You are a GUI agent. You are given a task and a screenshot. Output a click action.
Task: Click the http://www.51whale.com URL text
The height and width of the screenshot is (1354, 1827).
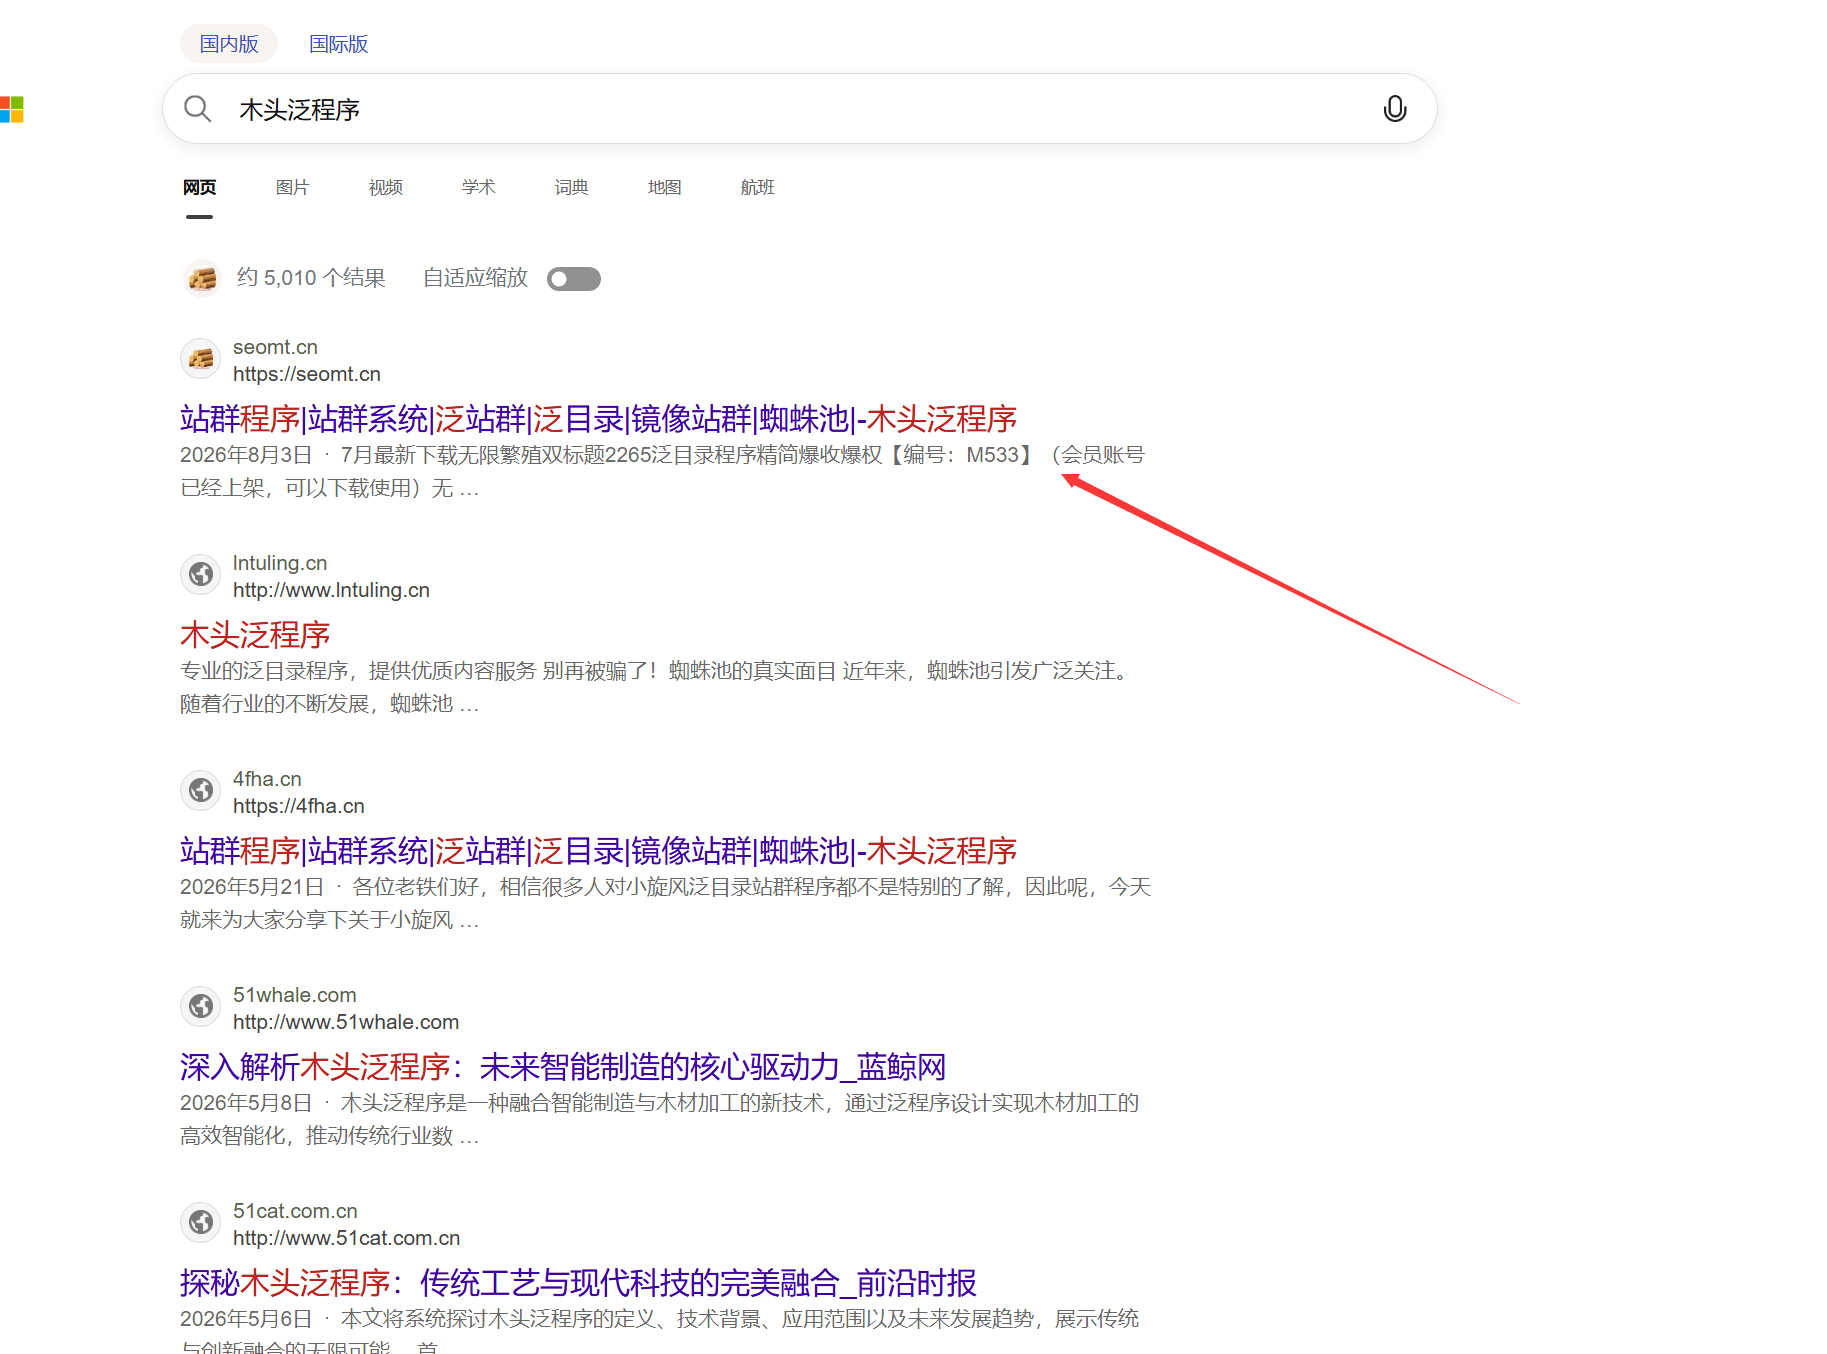click(346, 1022)
